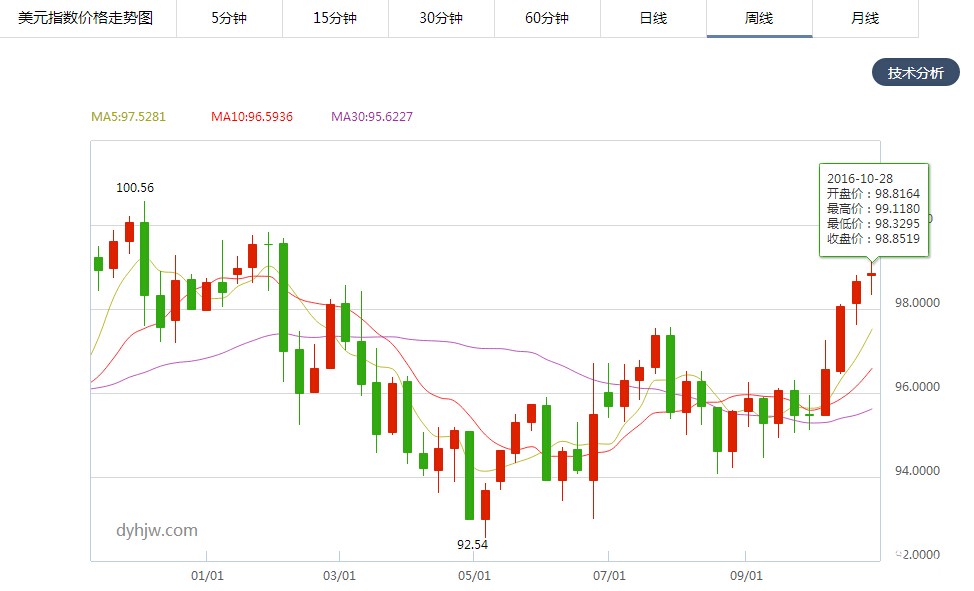
Task: Click the 美元指数价格走势图 title
Action: pos(86,18)
